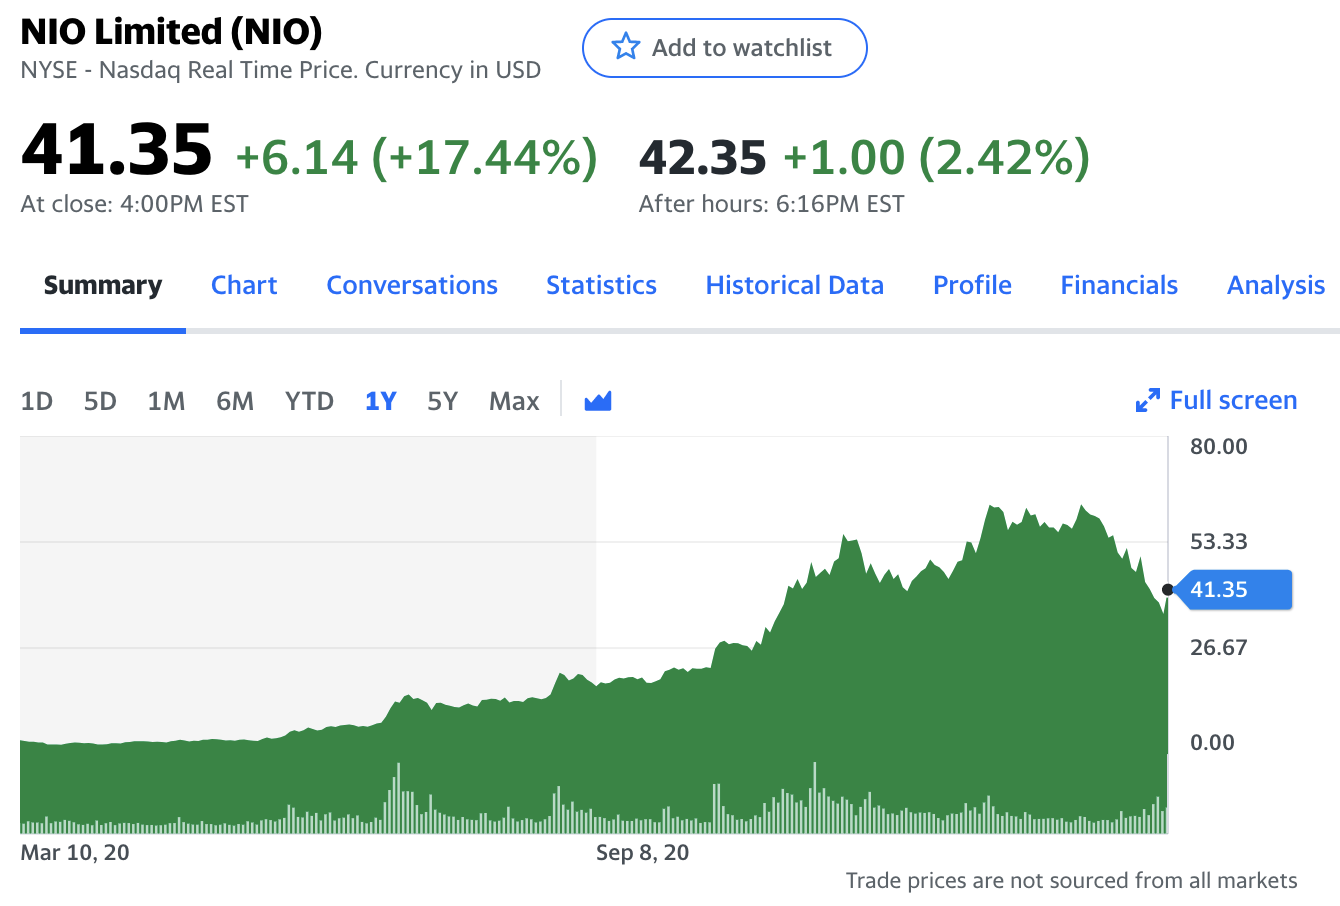The height and width of the screenshot is (906, 1340).
Task: Switch to the Financials tab
Action: pyautogui.click(x=1119, y=286)
